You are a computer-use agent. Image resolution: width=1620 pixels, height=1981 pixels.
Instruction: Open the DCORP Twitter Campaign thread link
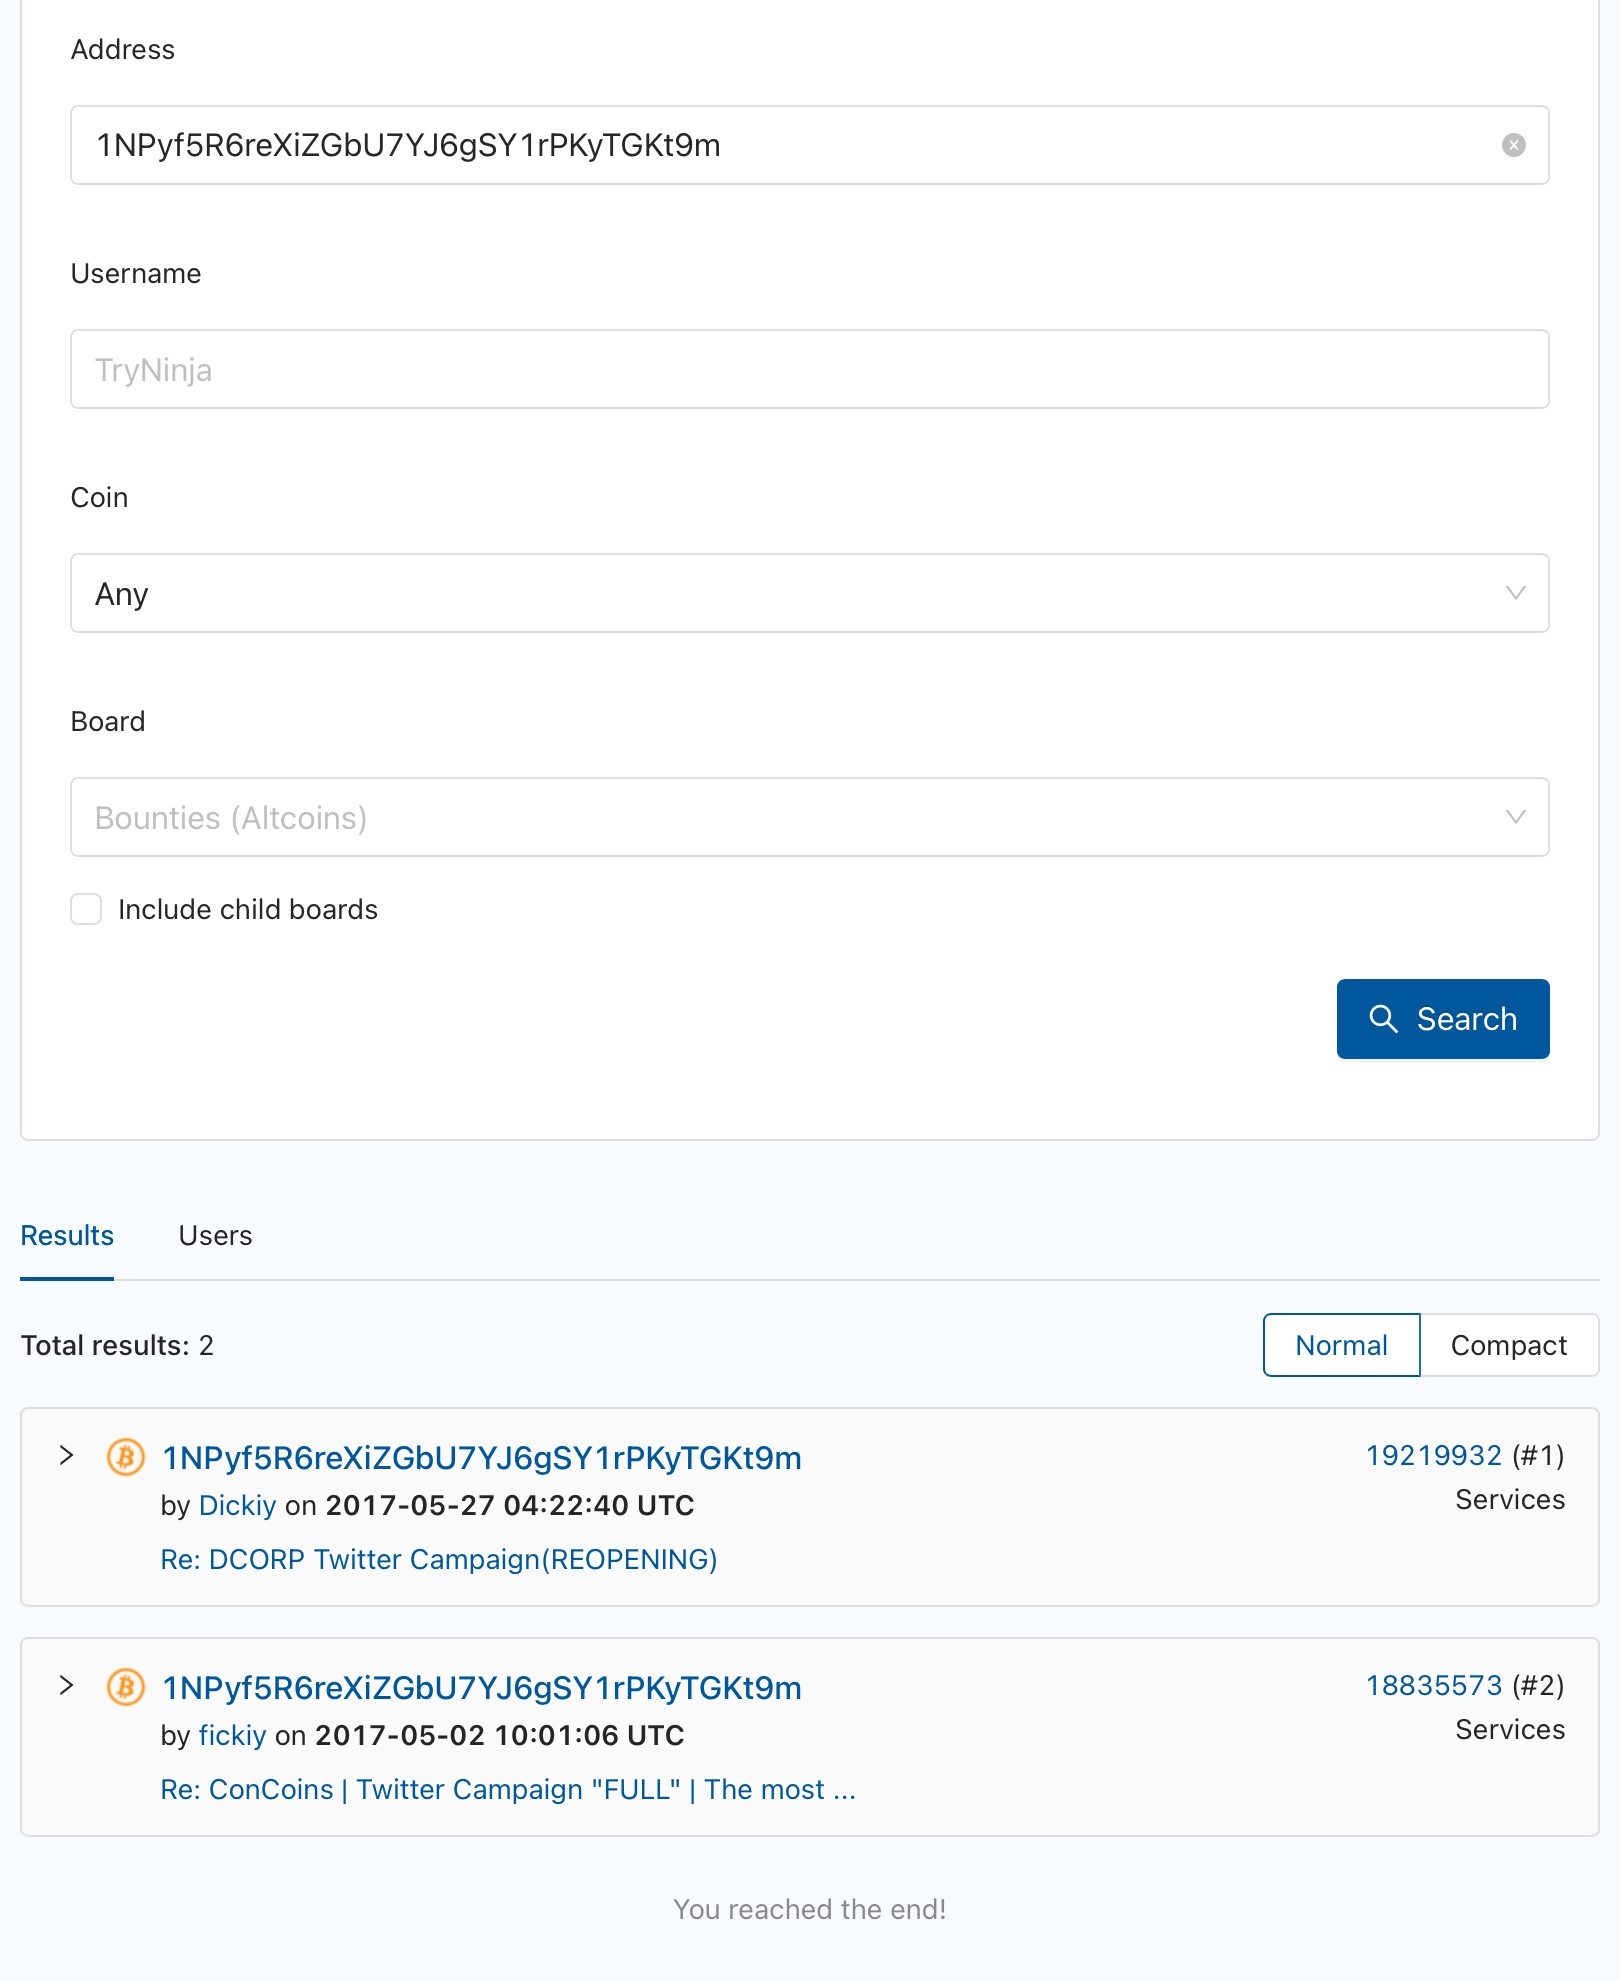click(439, 1559)
